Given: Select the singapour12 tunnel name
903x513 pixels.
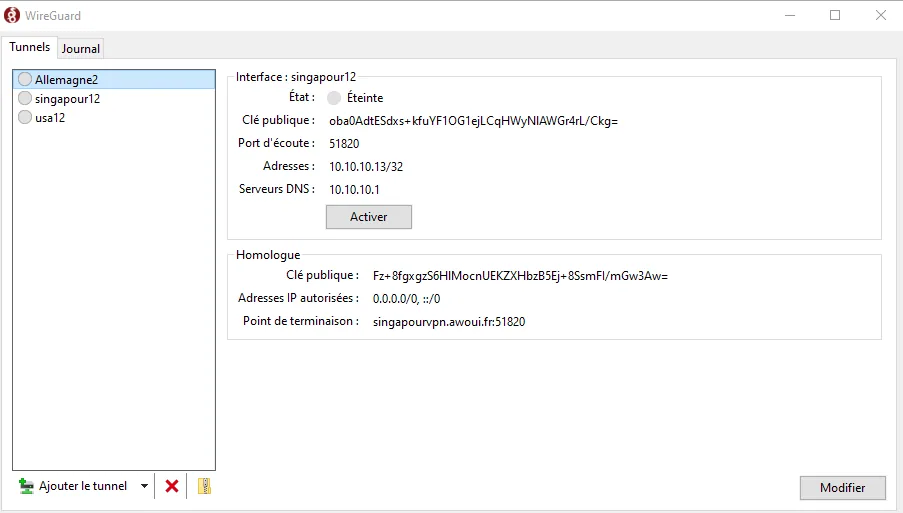Looking at the screenshot, I should (67, 99).
